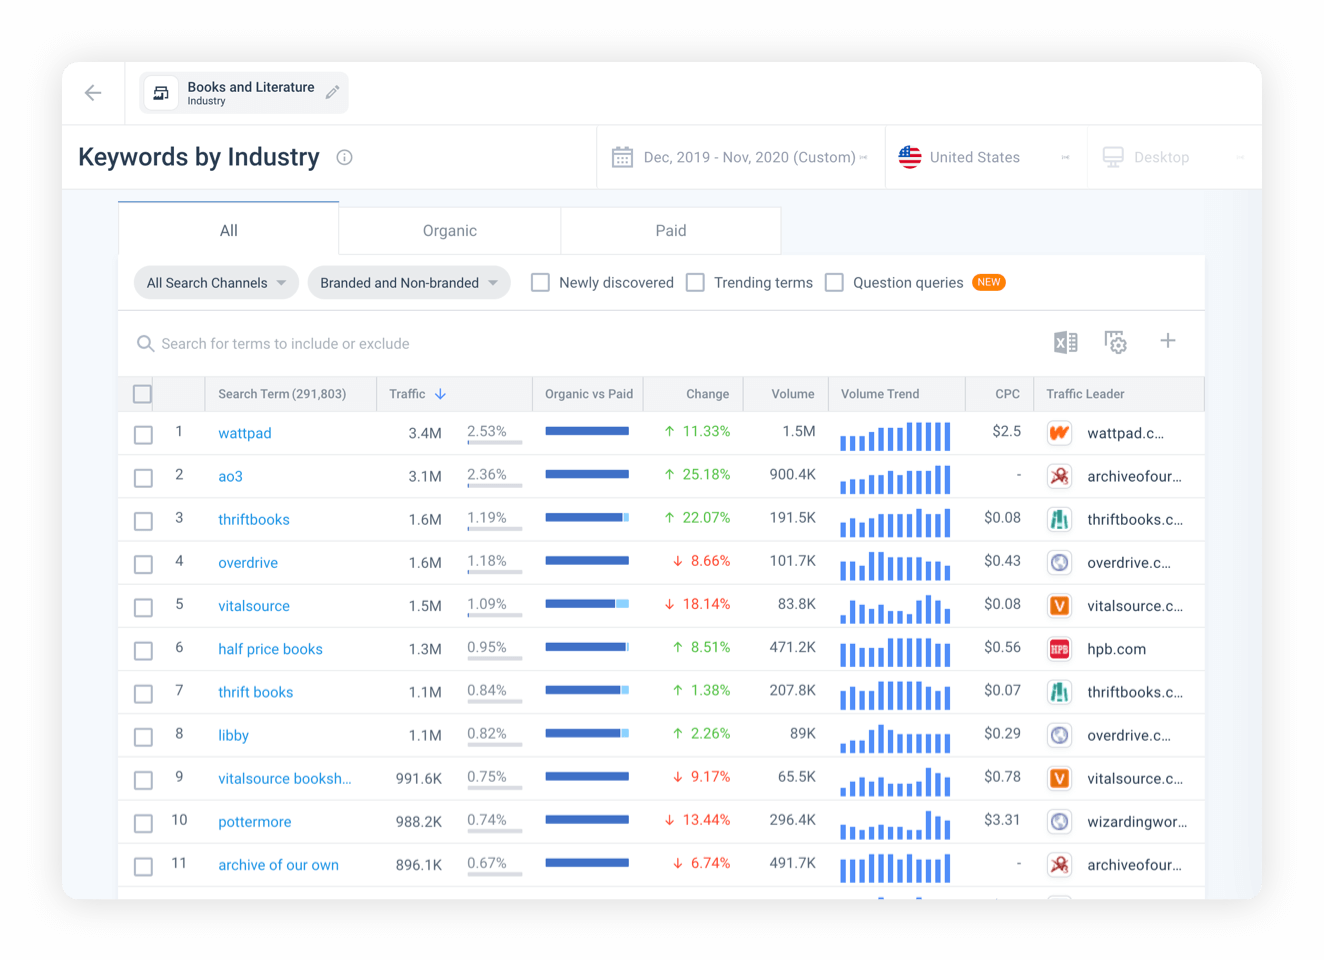Open the wattpad keyword link

pos(244,433)
